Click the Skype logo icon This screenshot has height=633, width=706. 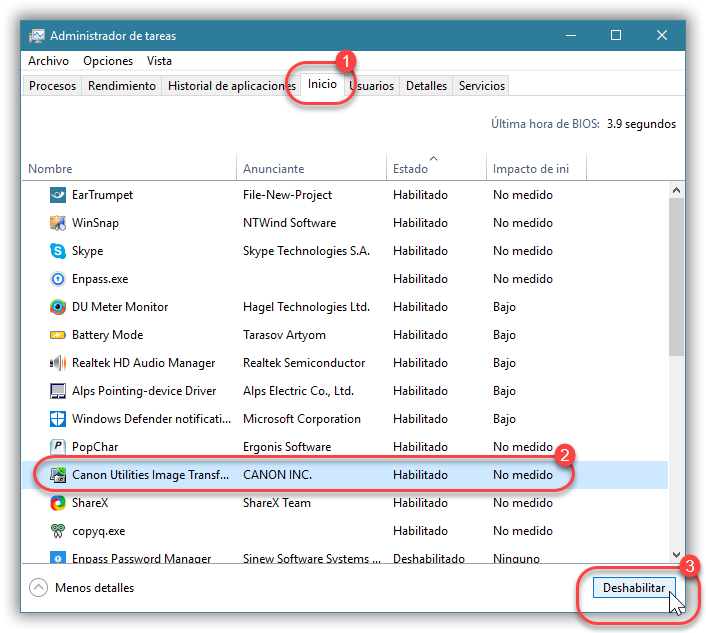tap(58, 251)
